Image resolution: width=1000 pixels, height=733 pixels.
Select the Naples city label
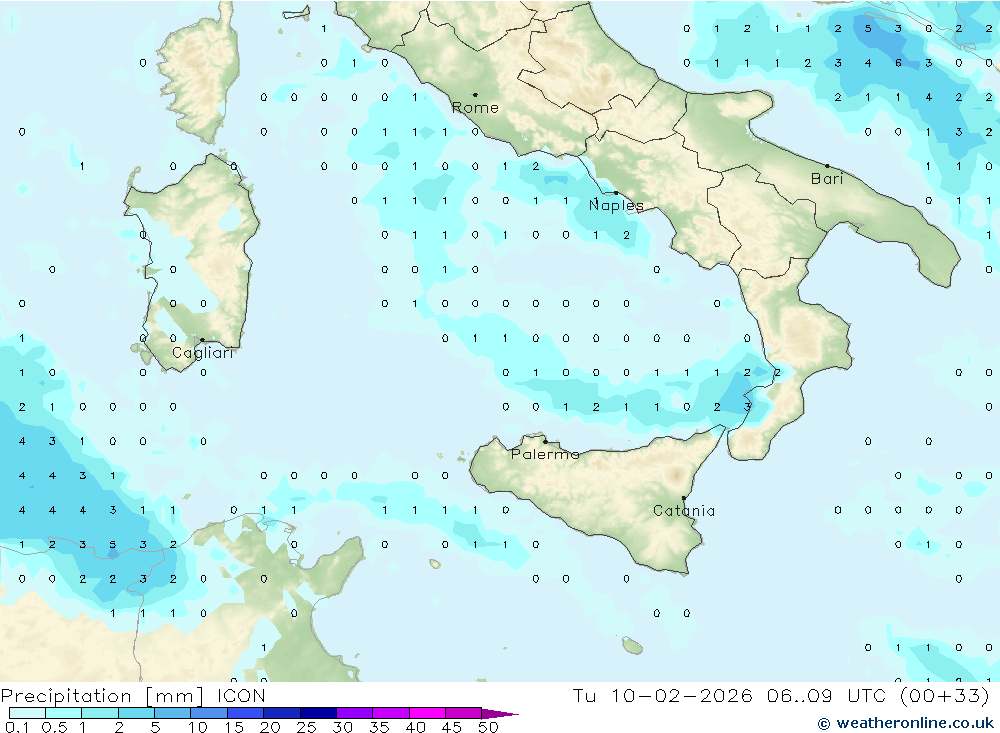pyautogui.click(x=616, y=205)
